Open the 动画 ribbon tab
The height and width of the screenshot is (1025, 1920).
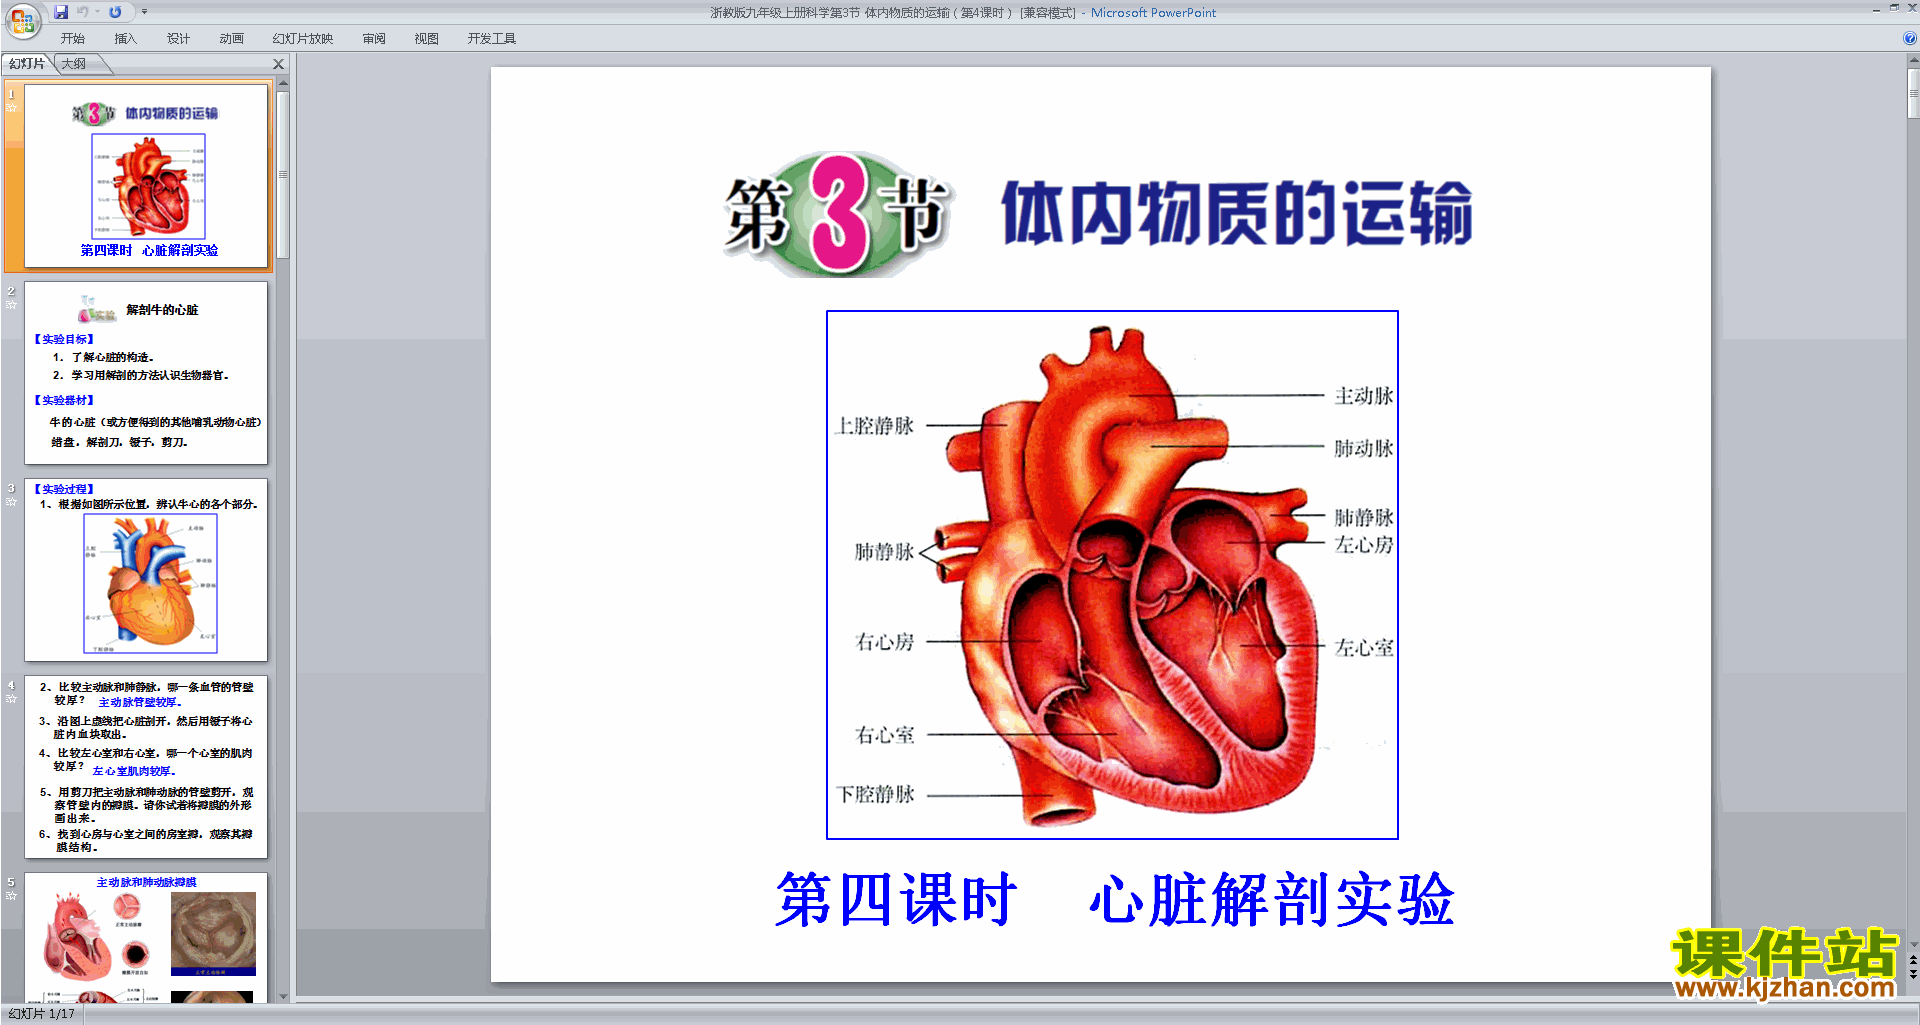(231, 39)
